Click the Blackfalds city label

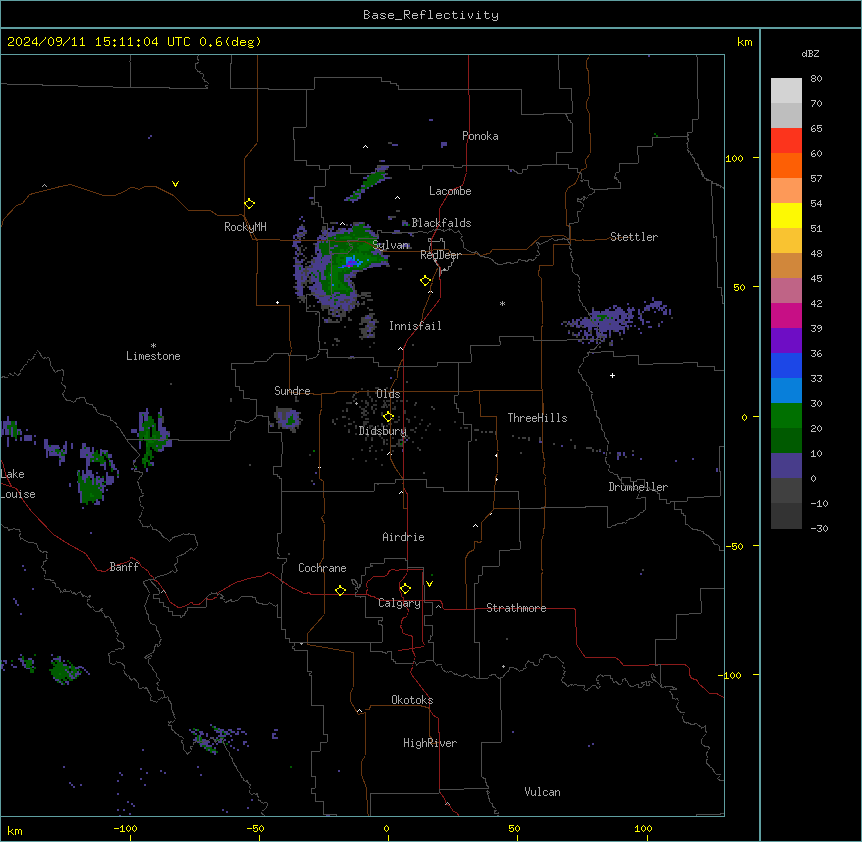coord(441,223)
